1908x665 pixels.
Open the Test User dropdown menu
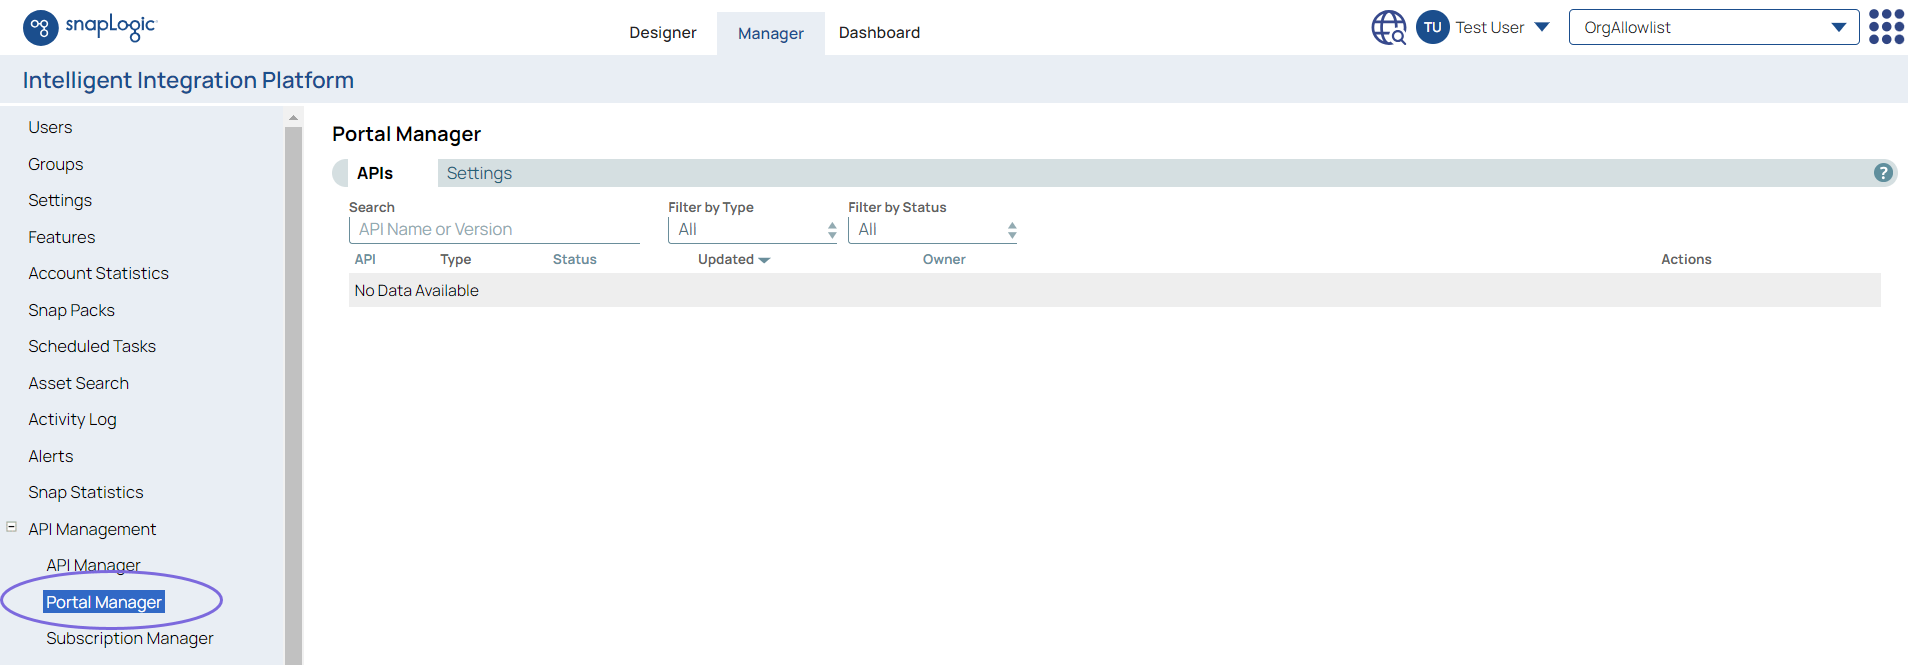[1502, 27]
